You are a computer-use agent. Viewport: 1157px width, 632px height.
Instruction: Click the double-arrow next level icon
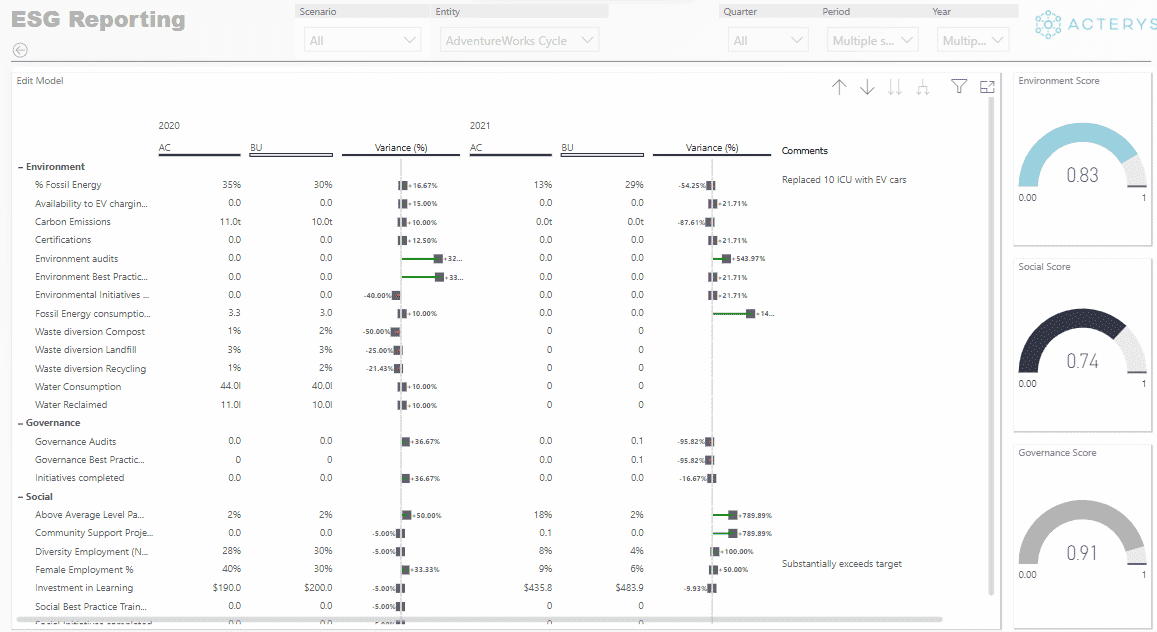pos(894,87)
